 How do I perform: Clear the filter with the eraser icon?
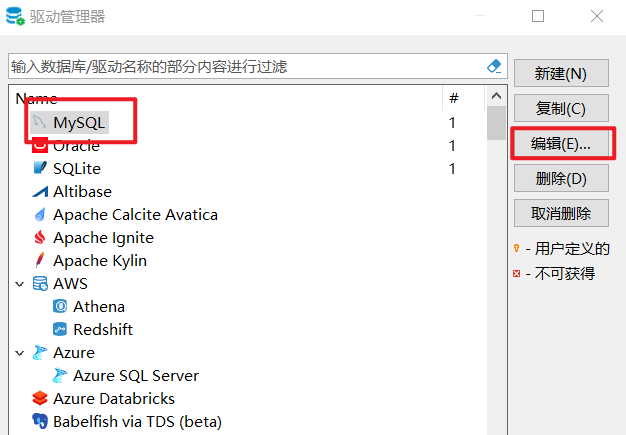(494, 66)
